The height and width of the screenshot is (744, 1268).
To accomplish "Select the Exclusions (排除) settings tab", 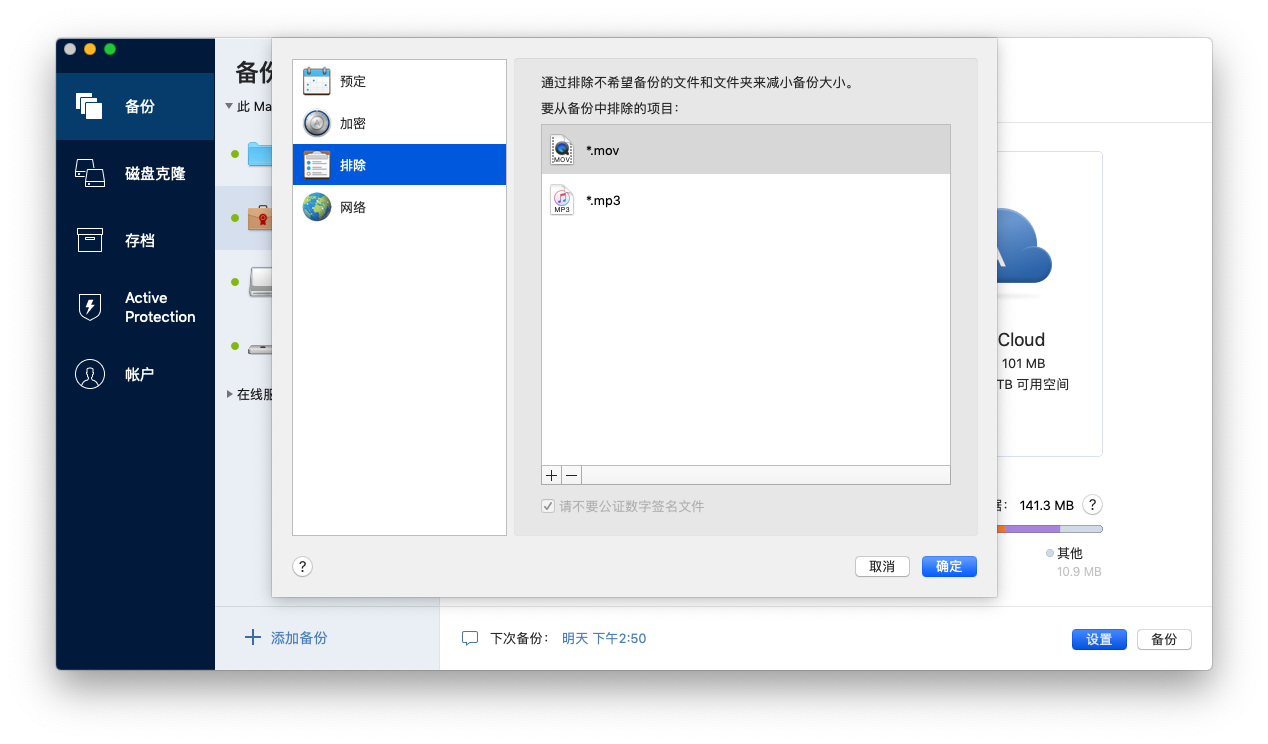I will click(x=399, y=165).
